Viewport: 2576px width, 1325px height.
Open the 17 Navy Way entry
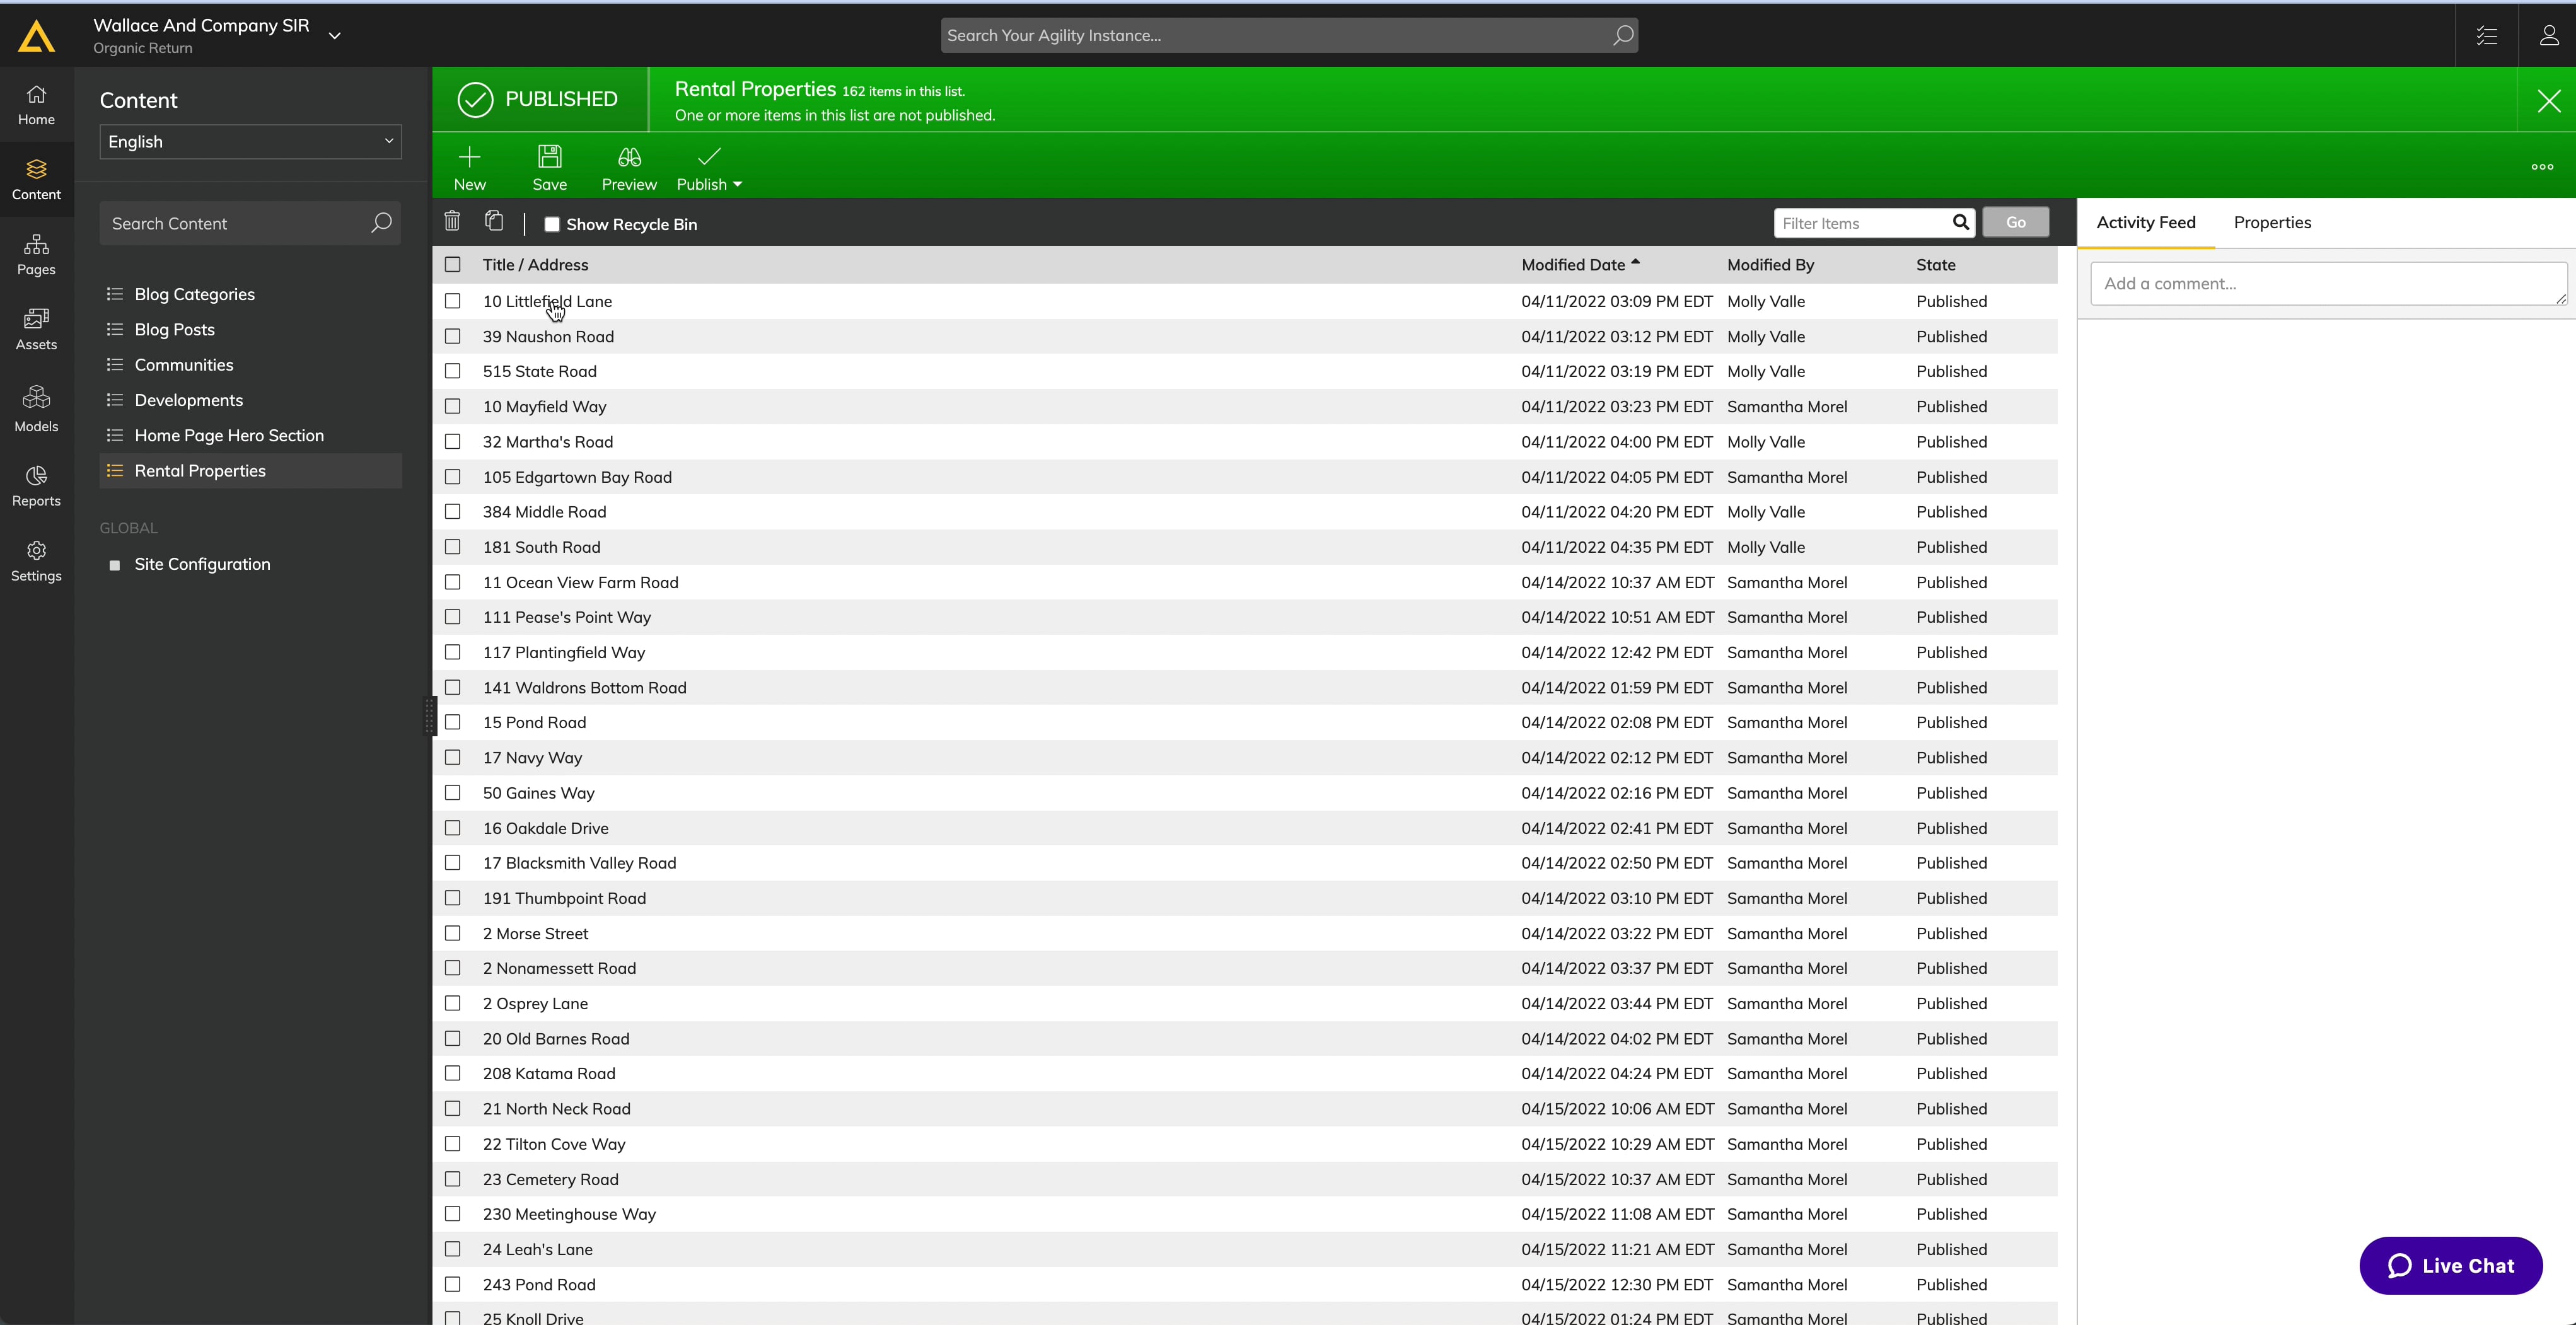coord(532,757)
